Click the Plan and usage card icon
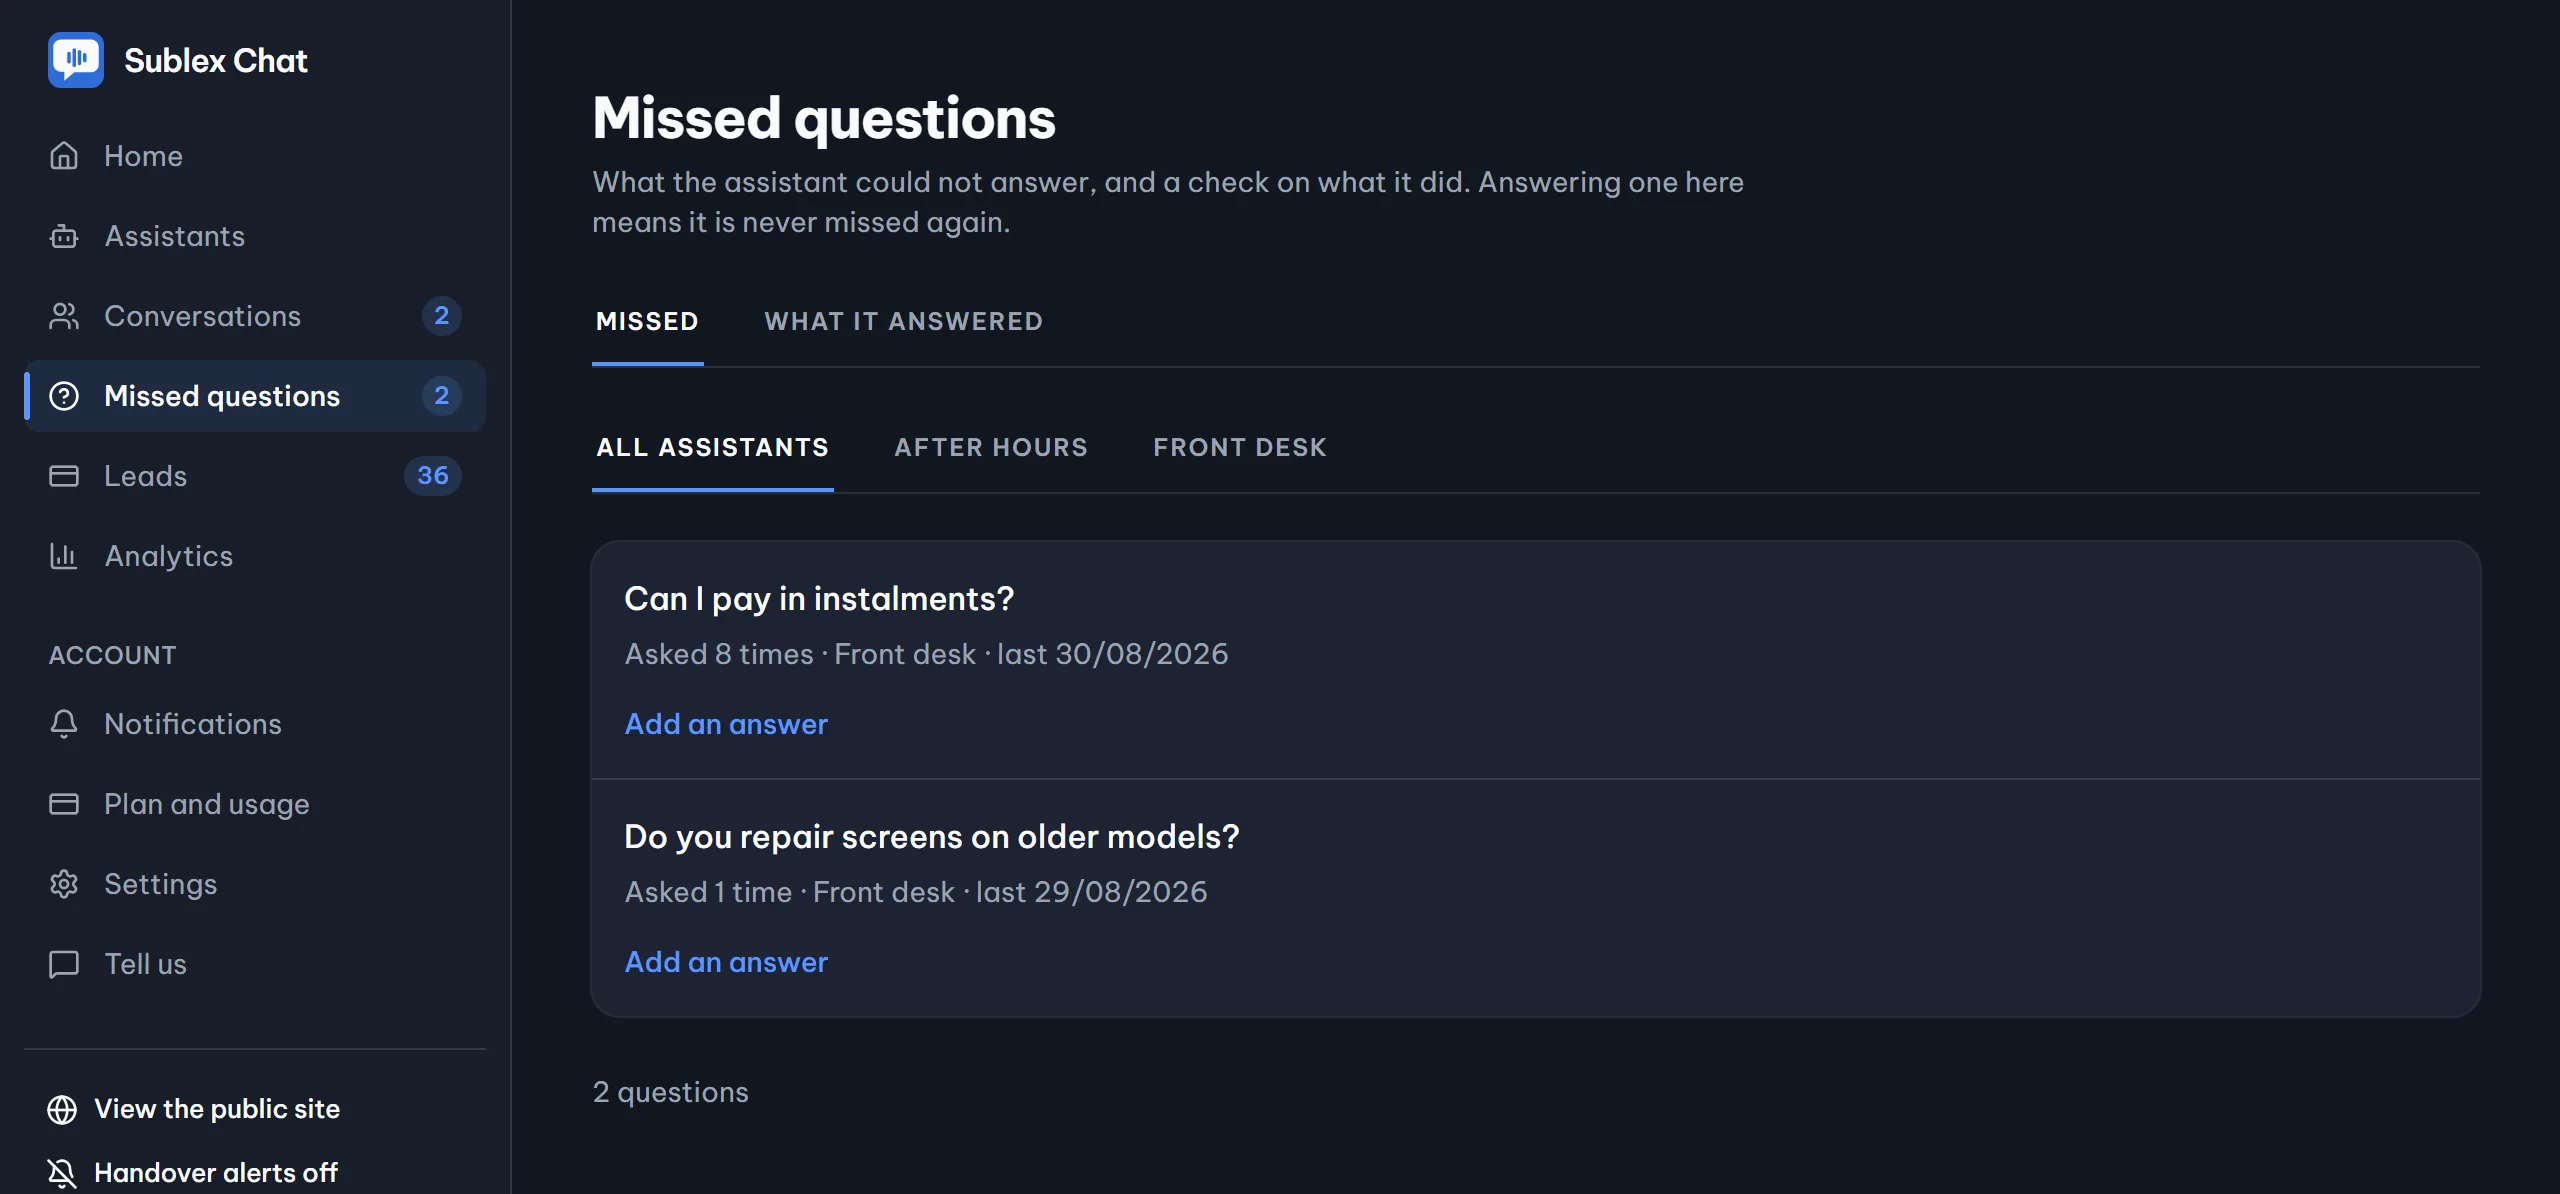The width and height of the screenshot is (2560, 1194). tap(64, 804)
